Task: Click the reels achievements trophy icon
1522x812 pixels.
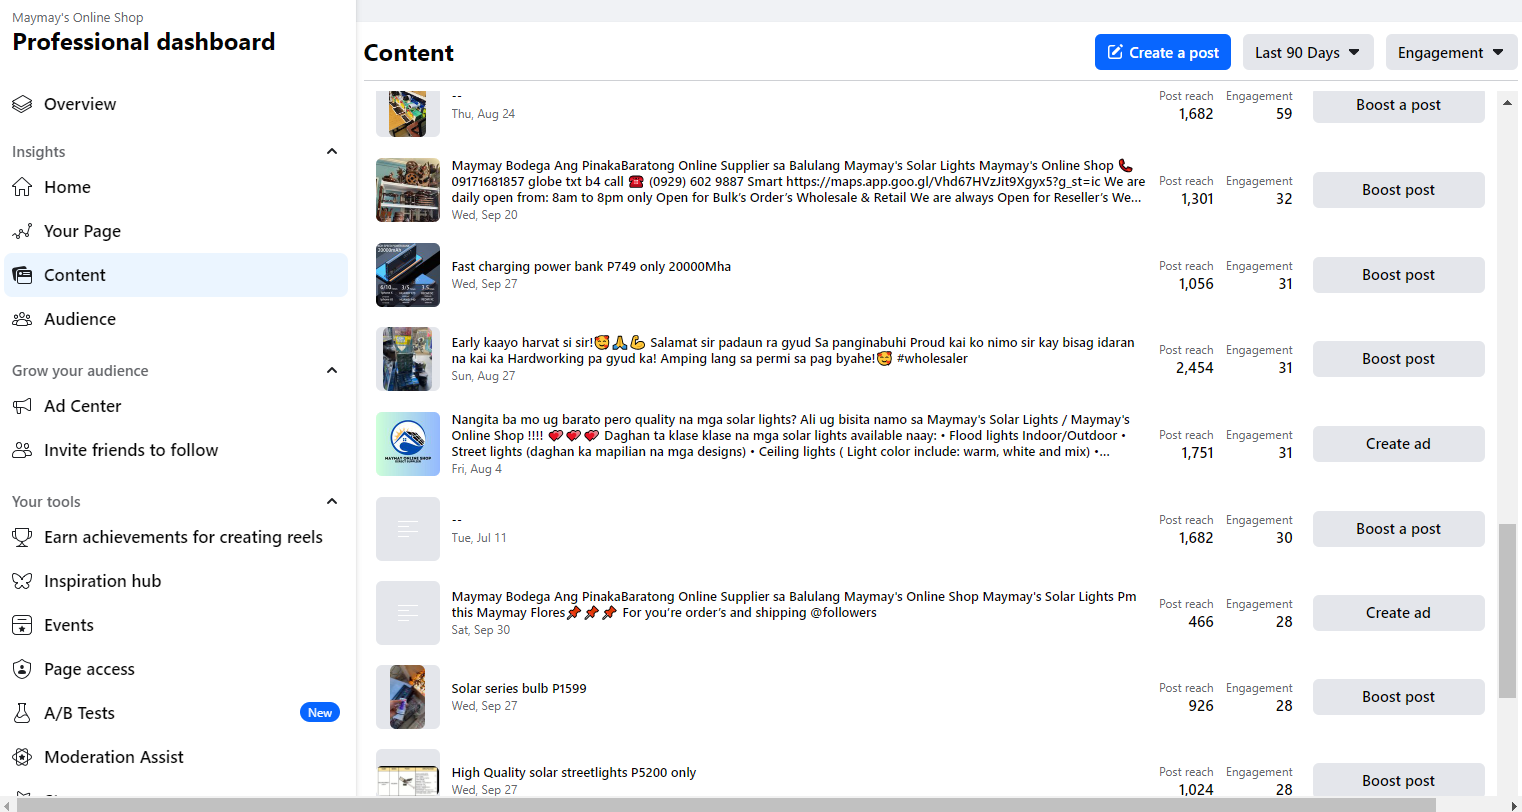Action: [x=22, y=537]
